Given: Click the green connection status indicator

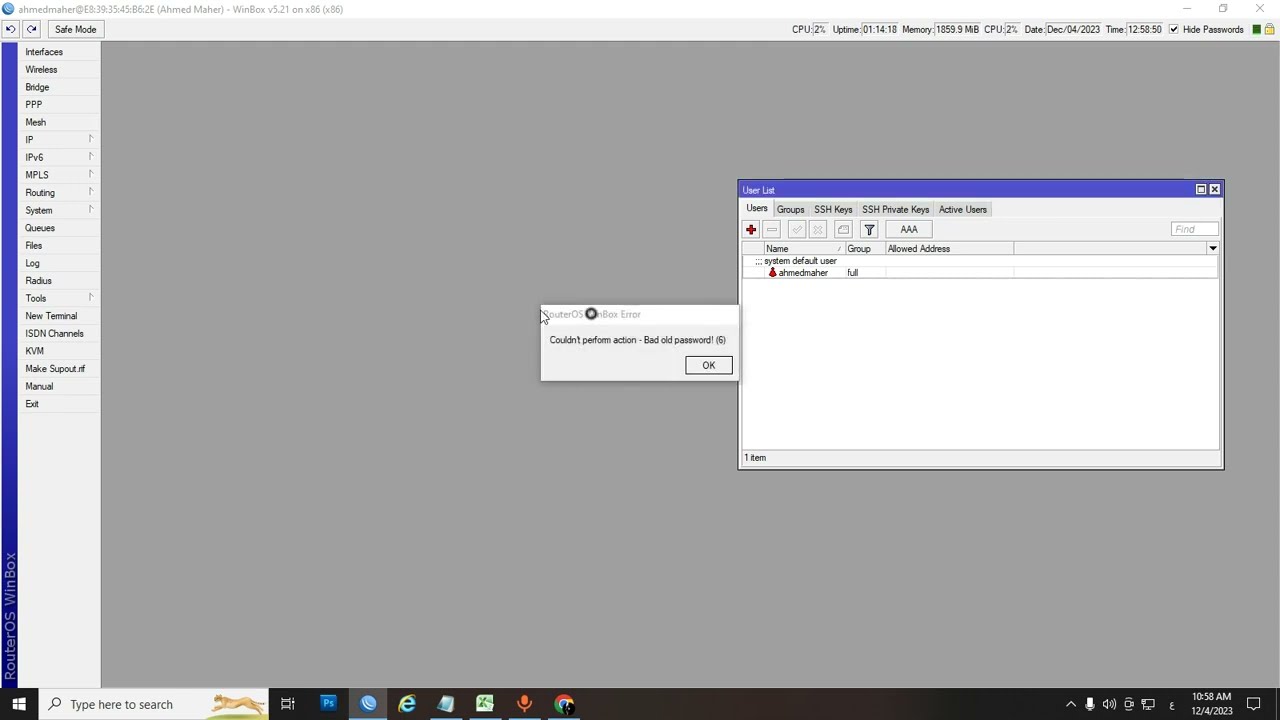Looking at the screenshot, I should coord(1257,29).
